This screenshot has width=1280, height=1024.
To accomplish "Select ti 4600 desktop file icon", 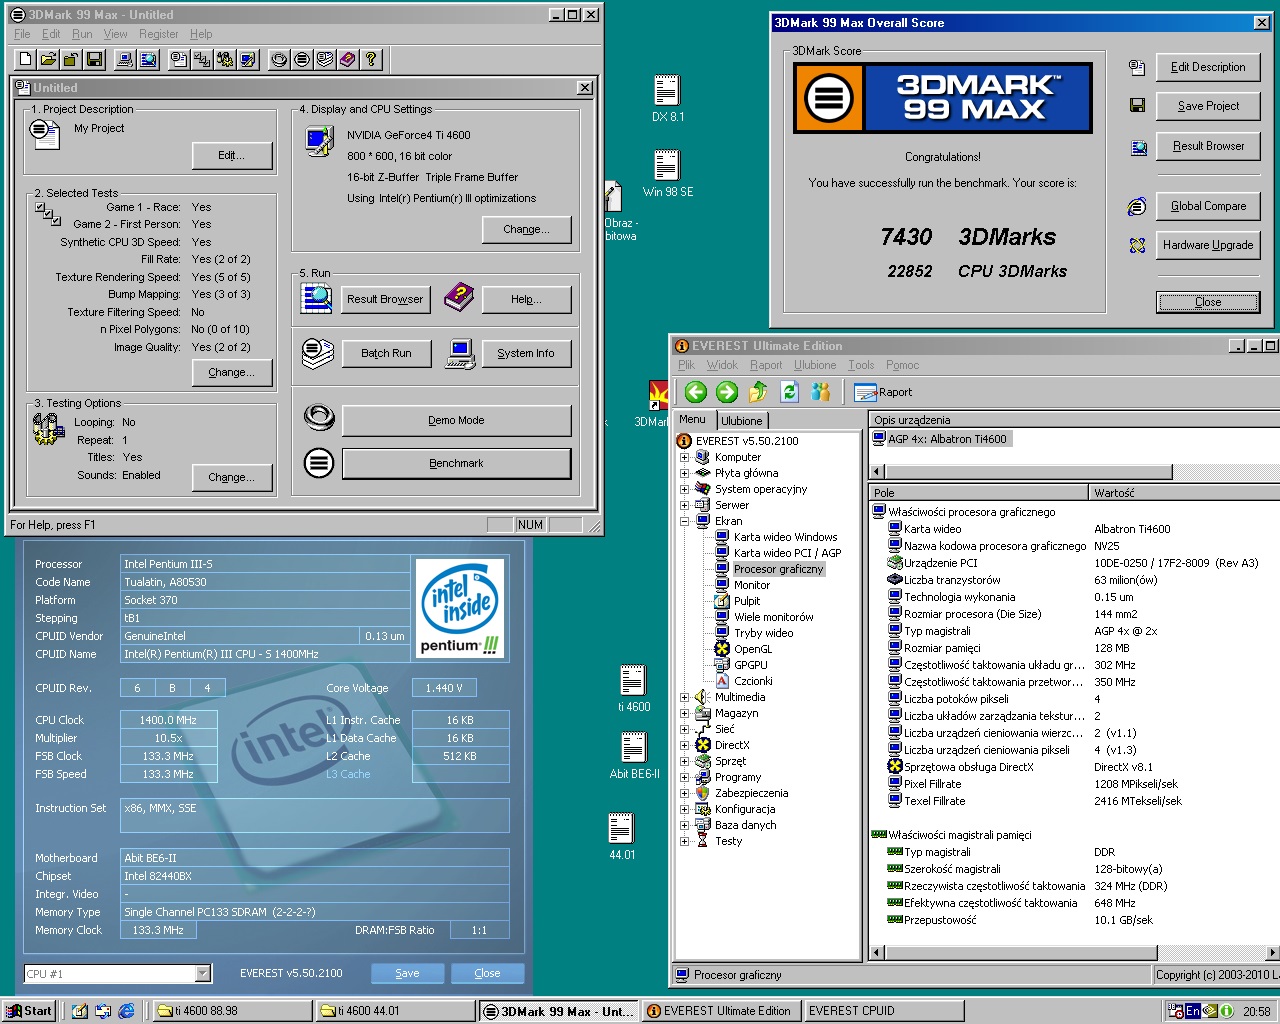I will click(633, 688).
